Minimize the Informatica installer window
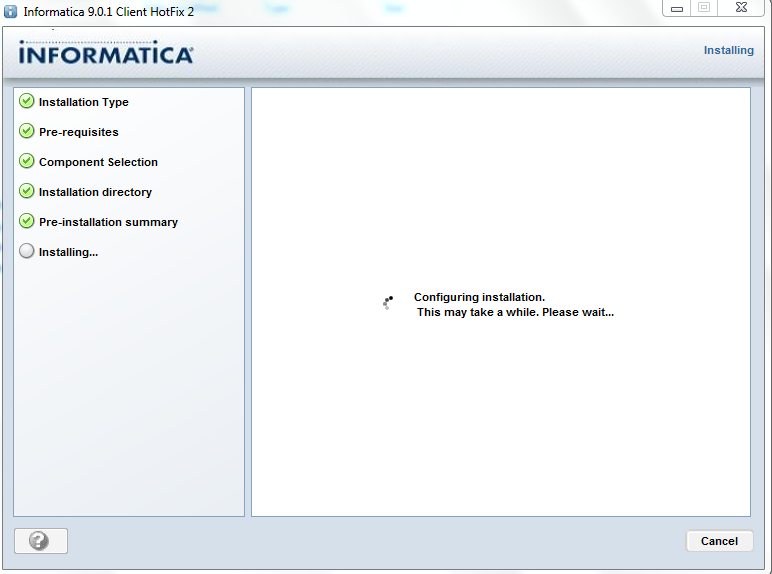This screenshot has width=772, height=574. [x=678, y=9]
